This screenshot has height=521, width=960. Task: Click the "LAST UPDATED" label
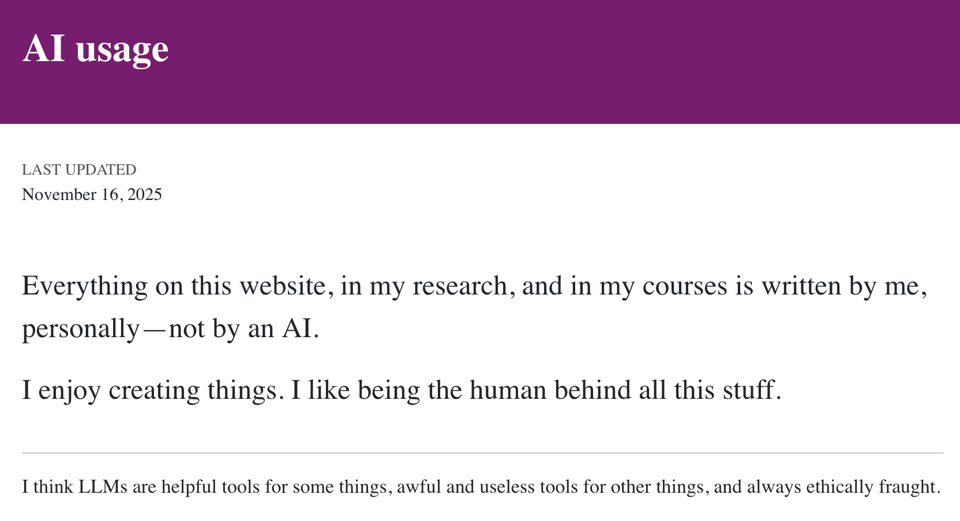79,170
